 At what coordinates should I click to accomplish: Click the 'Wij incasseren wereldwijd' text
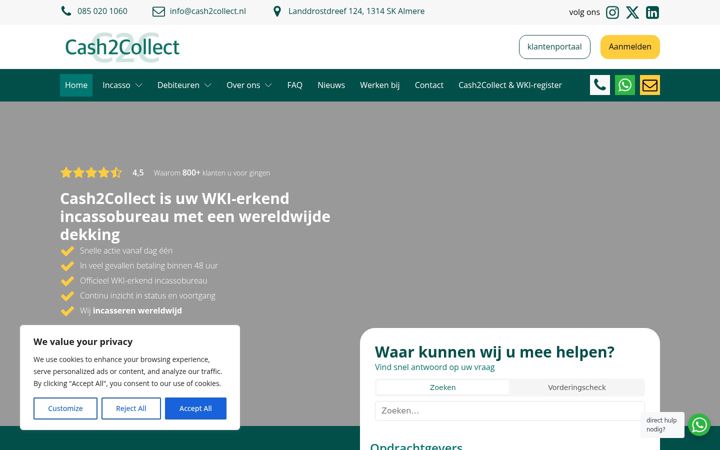coord(131,310)
